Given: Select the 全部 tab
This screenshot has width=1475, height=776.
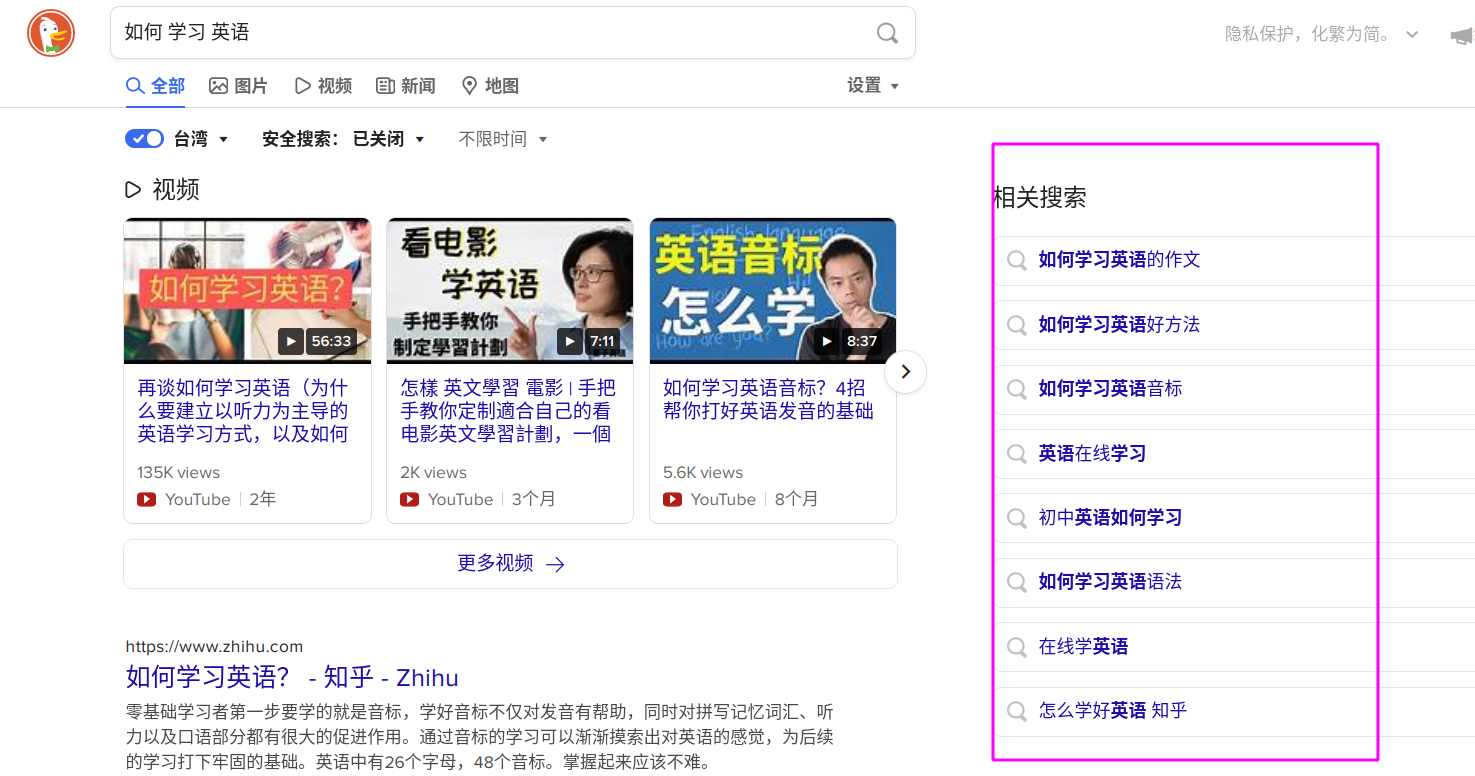Looking at the screenshot, I should pyautogui.click(x=155, y=86).
